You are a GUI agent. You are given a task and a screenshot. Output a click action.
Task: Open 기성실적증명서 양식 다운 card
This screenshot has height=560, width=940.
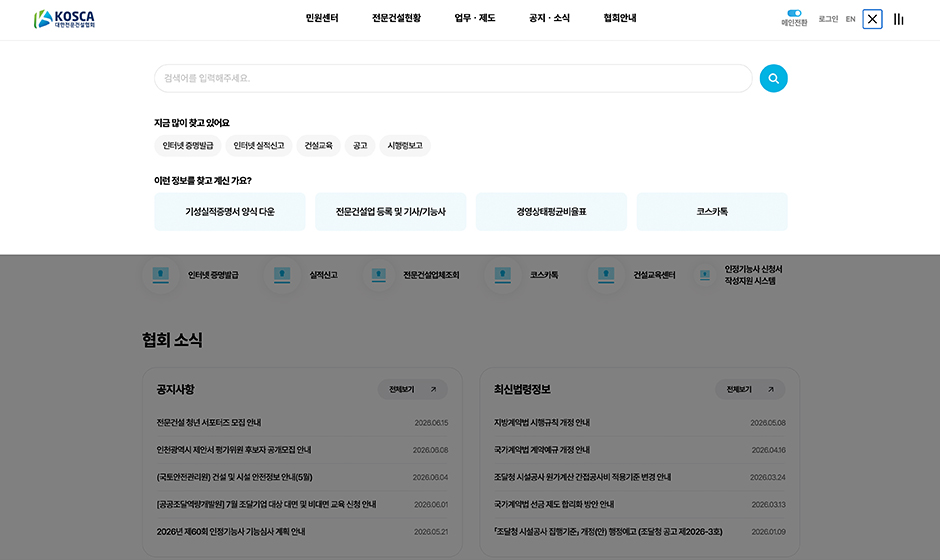click(x=230, y=212)
